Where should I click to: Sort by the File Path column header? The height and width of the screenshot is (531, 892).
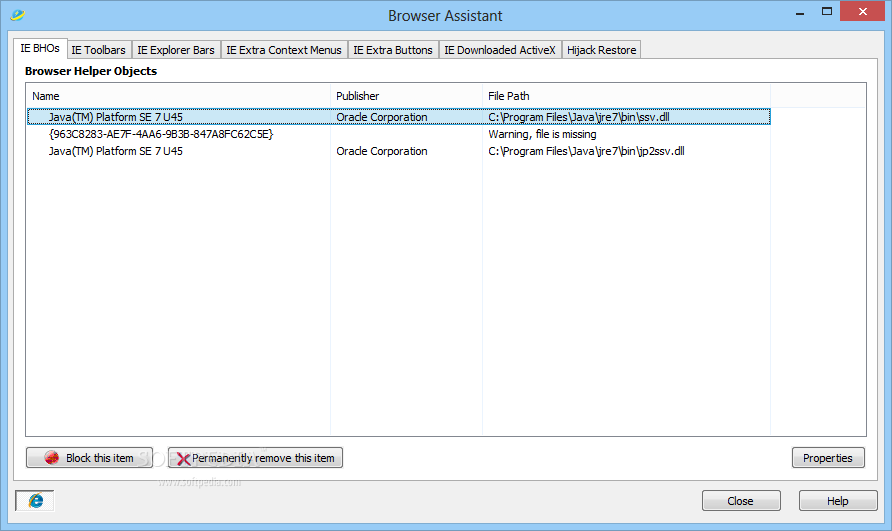point(626,96)
